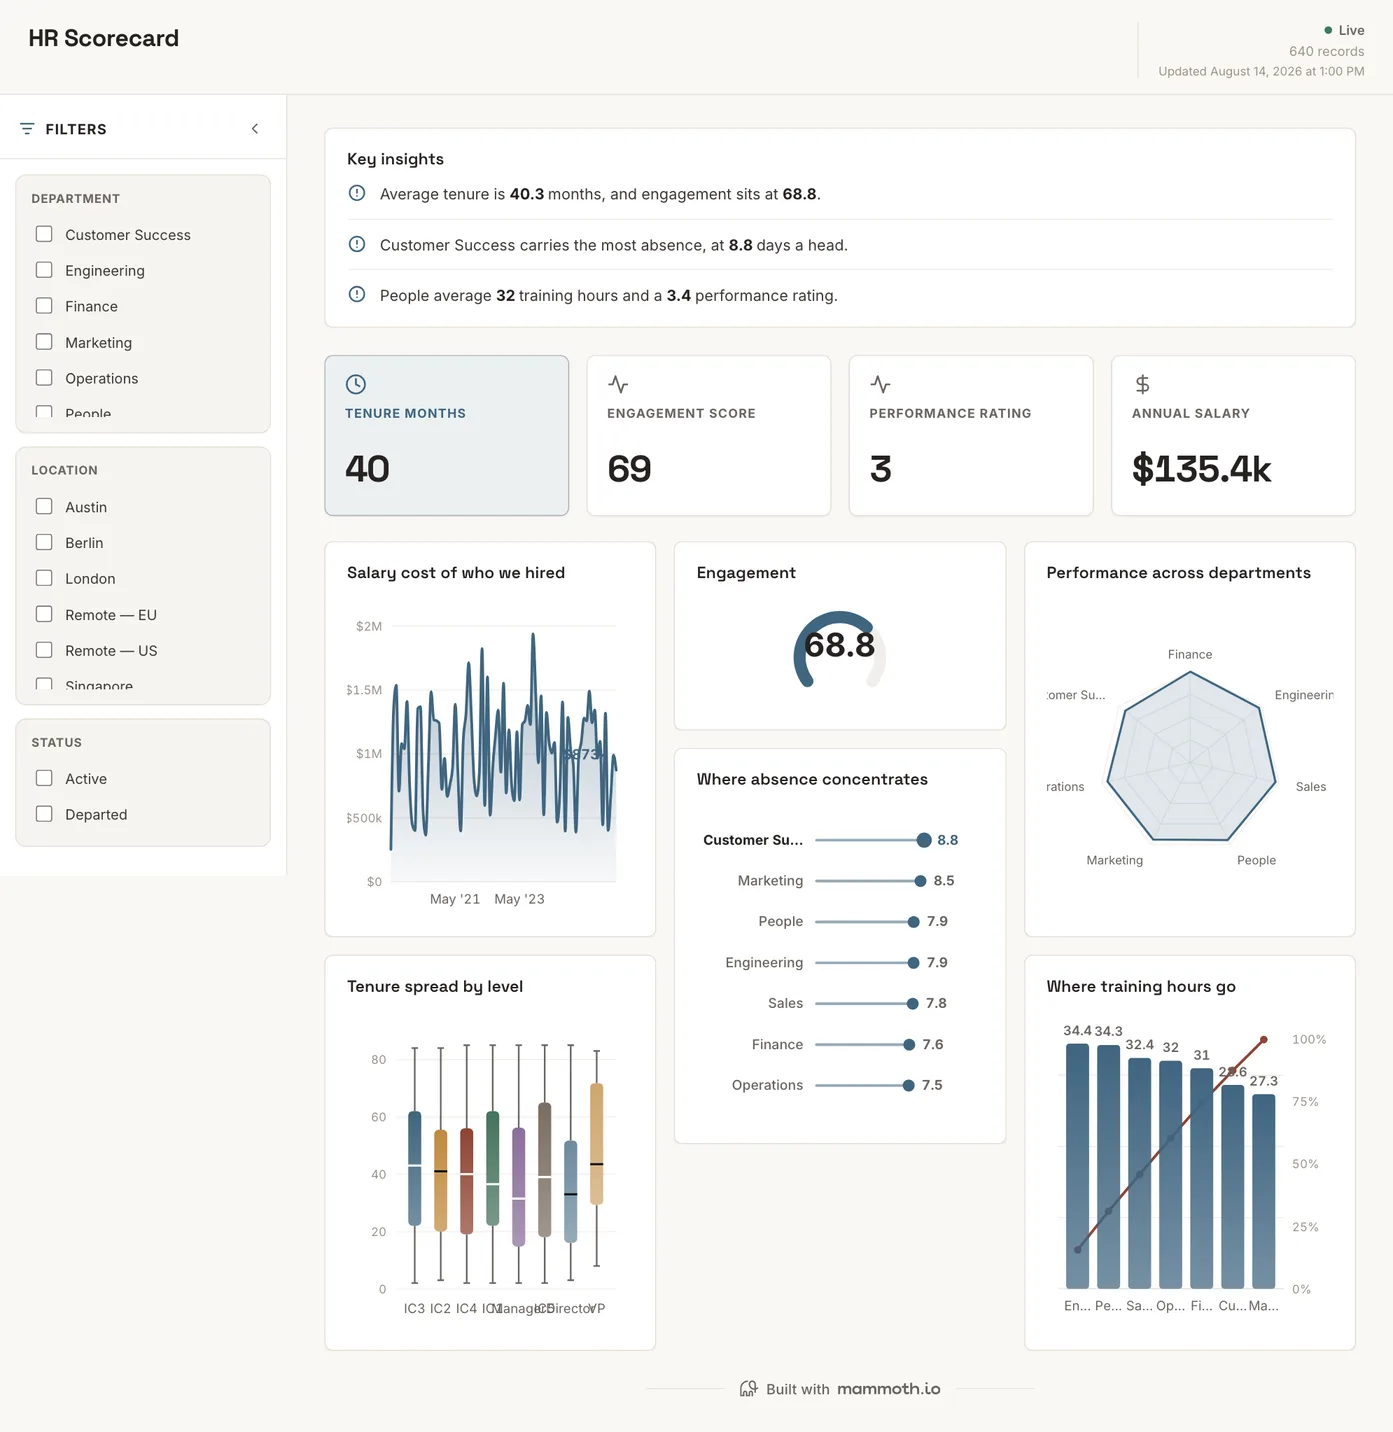Click the LOCATION filter group heading
Screen dimensions: 1393x1432
[x=65, y=470]
